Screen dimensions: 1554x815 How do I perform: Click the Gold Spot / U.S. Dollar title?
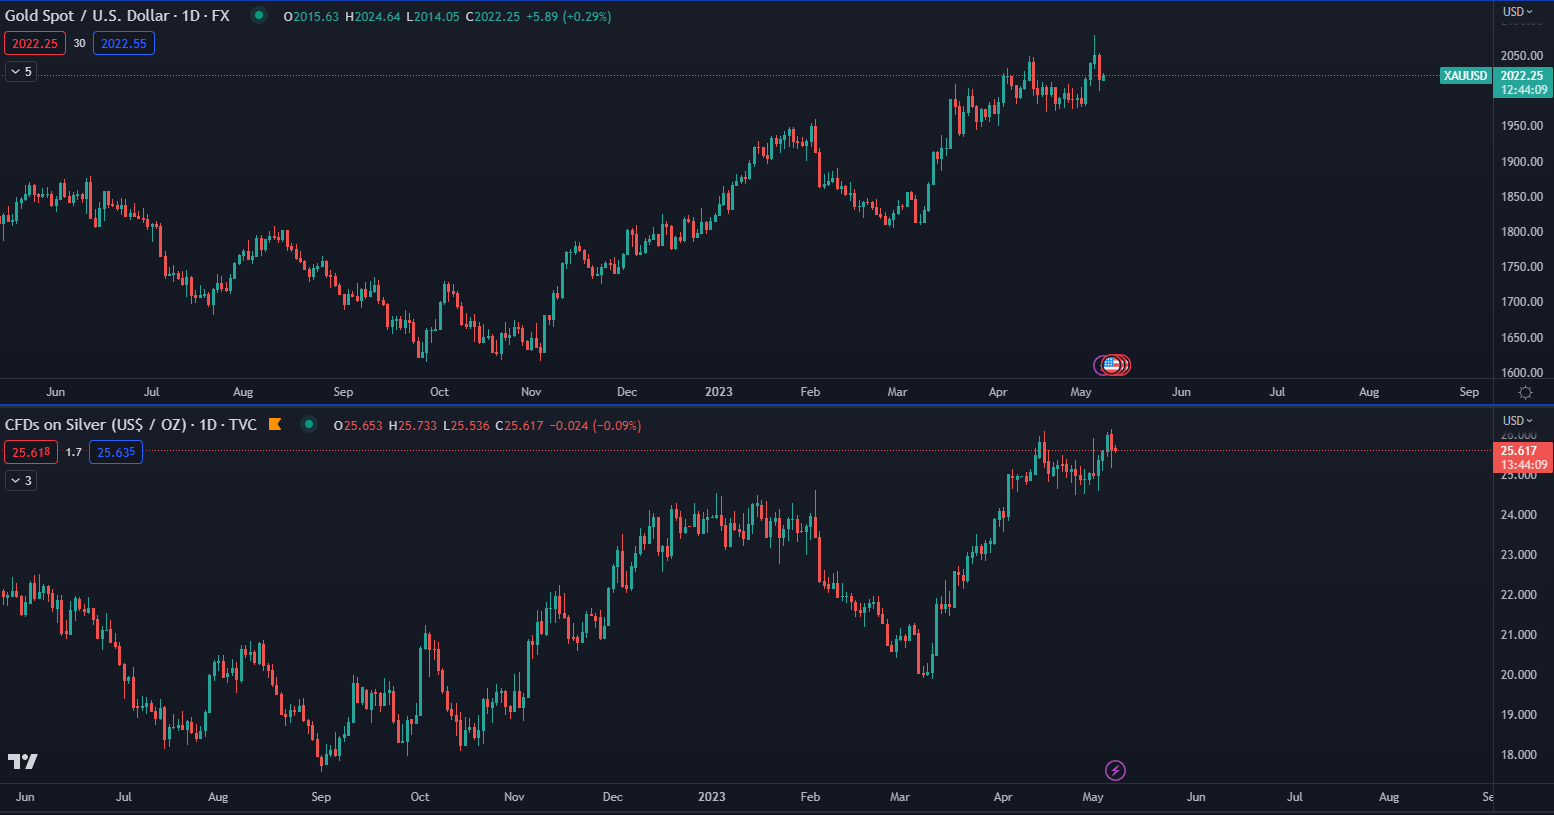(117, 16)
